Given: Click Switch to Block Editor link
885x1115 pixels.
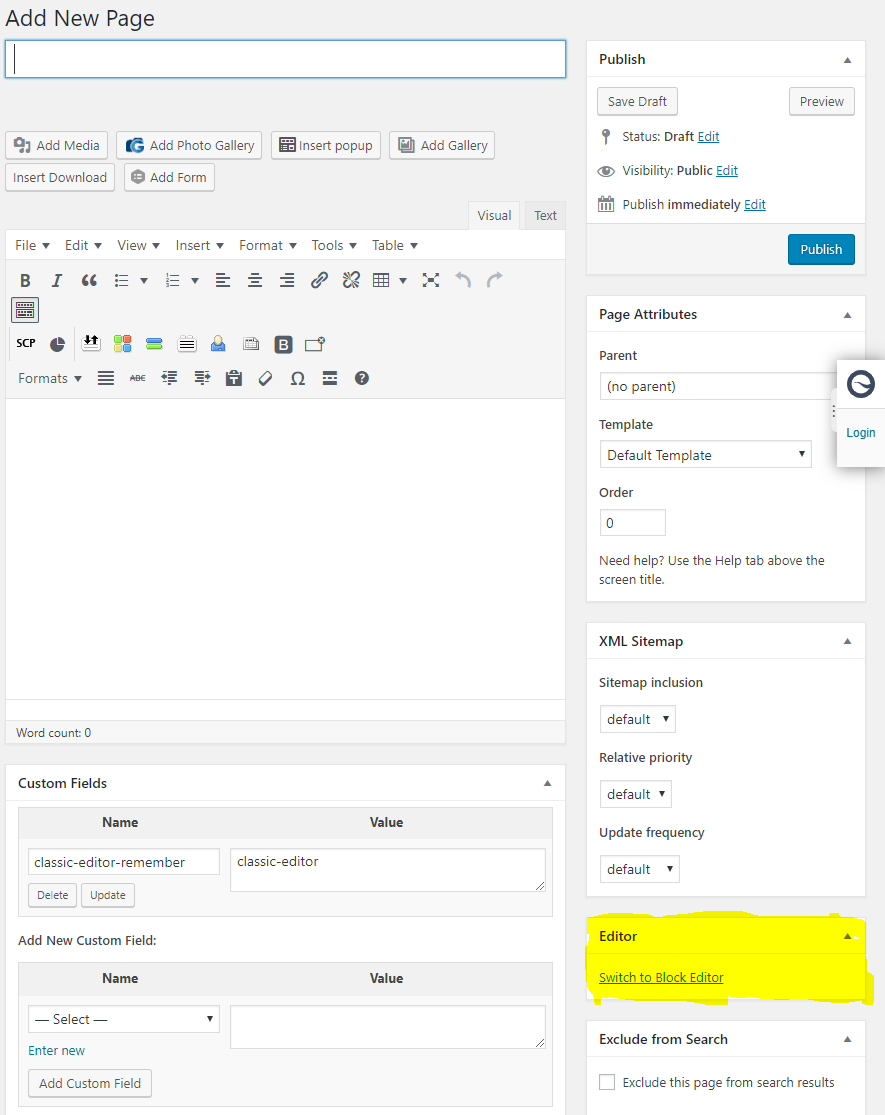Looking at the screenshot, I should click(x=661, y=977).
